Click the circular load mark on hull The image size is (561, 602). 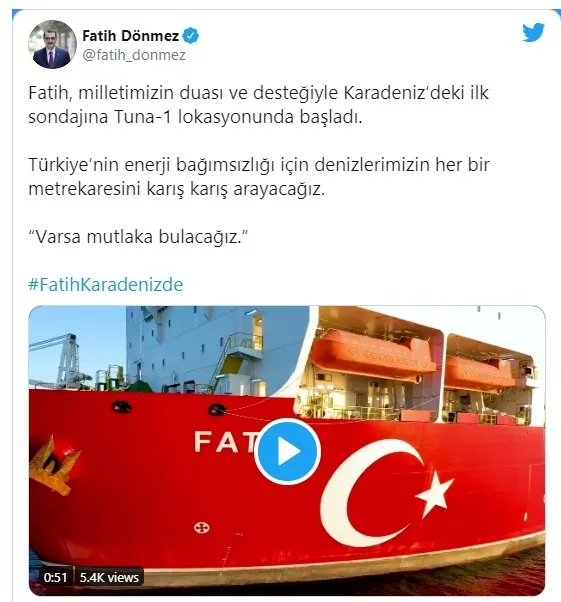[202, 528]
